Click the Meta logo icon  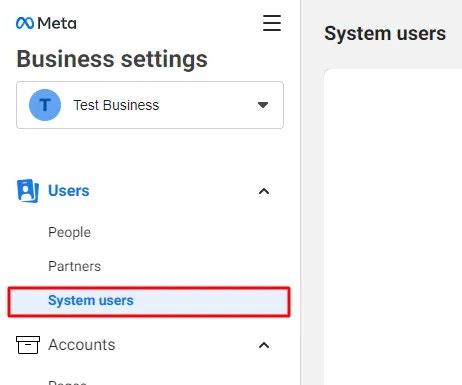pos(25,23)
